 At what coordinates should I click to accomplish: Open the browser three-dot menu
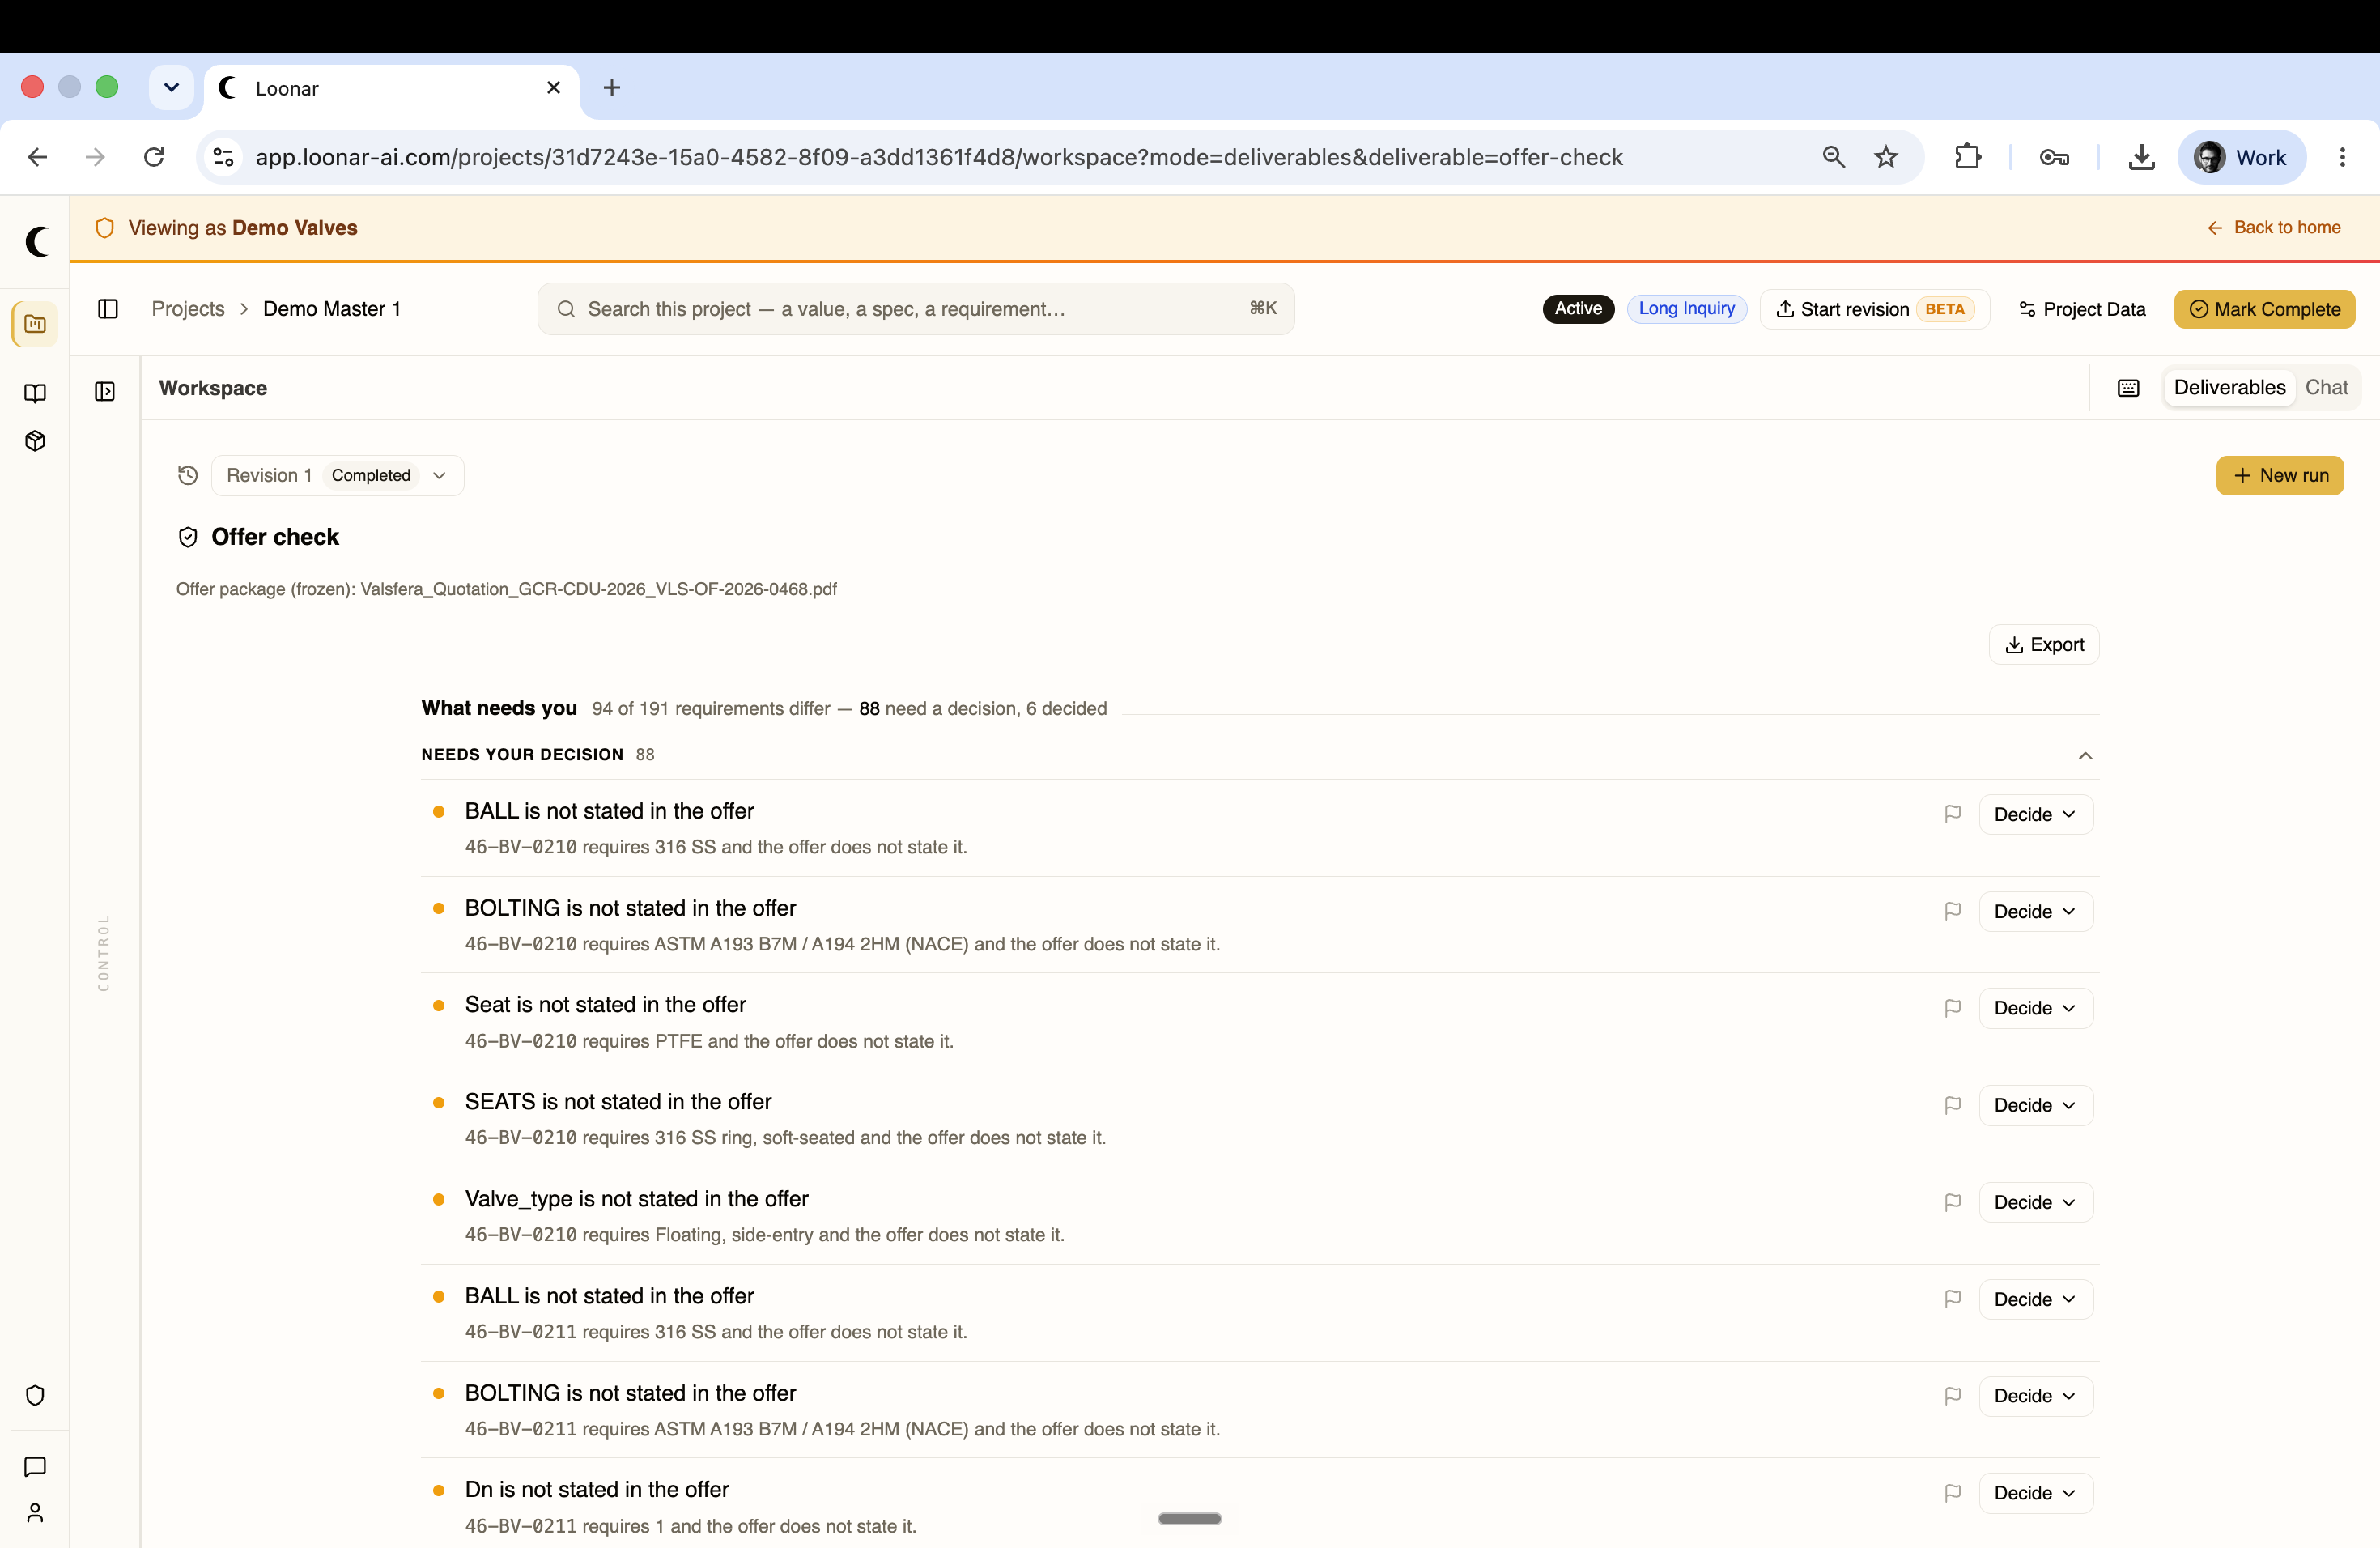pos(2342,157)
